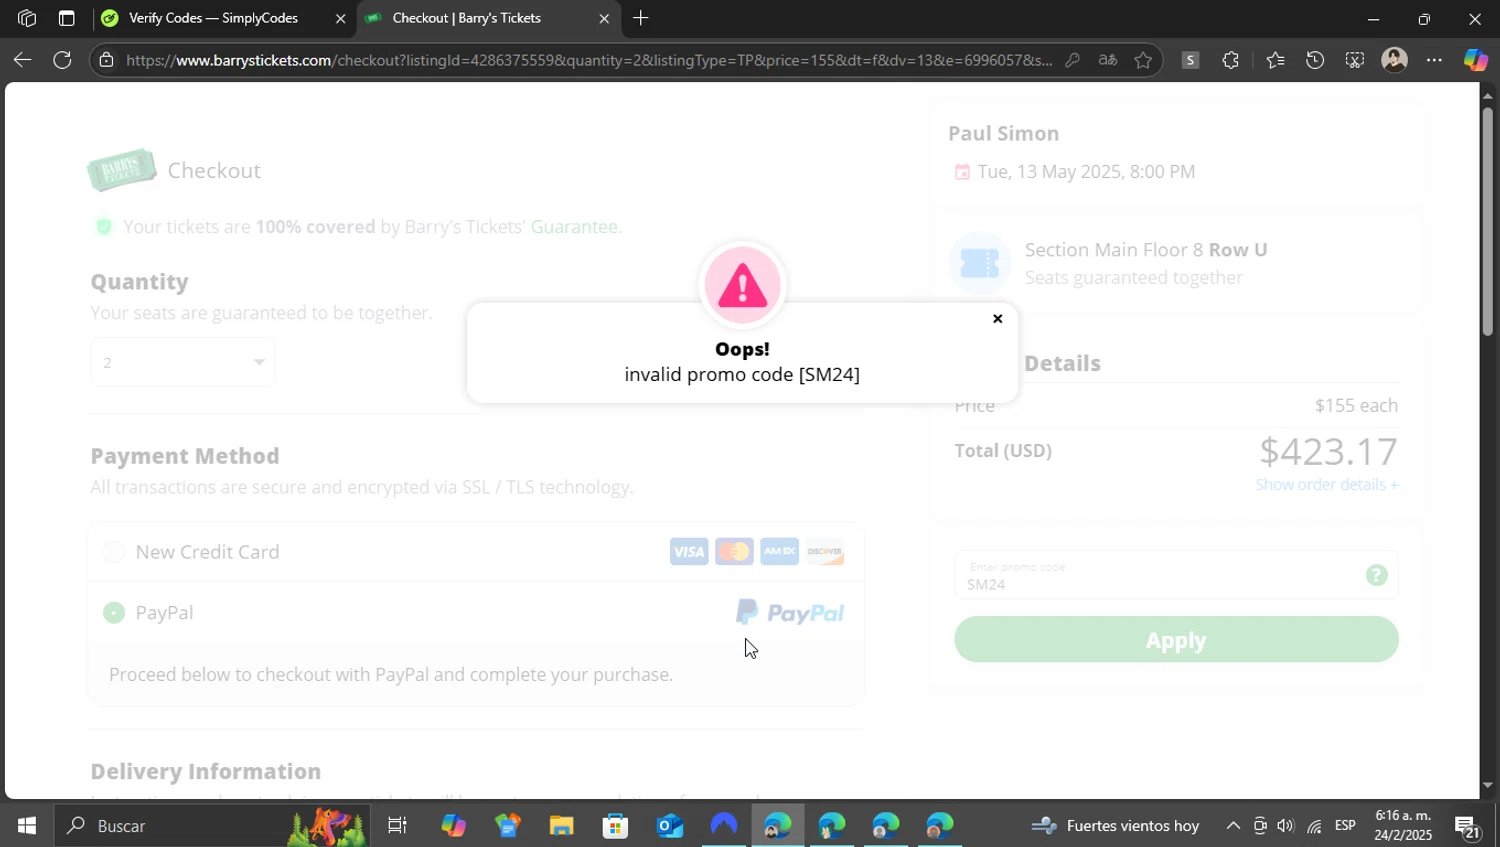The height and width of the screenshot is (847, 1500).
Task: Open the screenshot tool icon
Action: (1355, 60)
